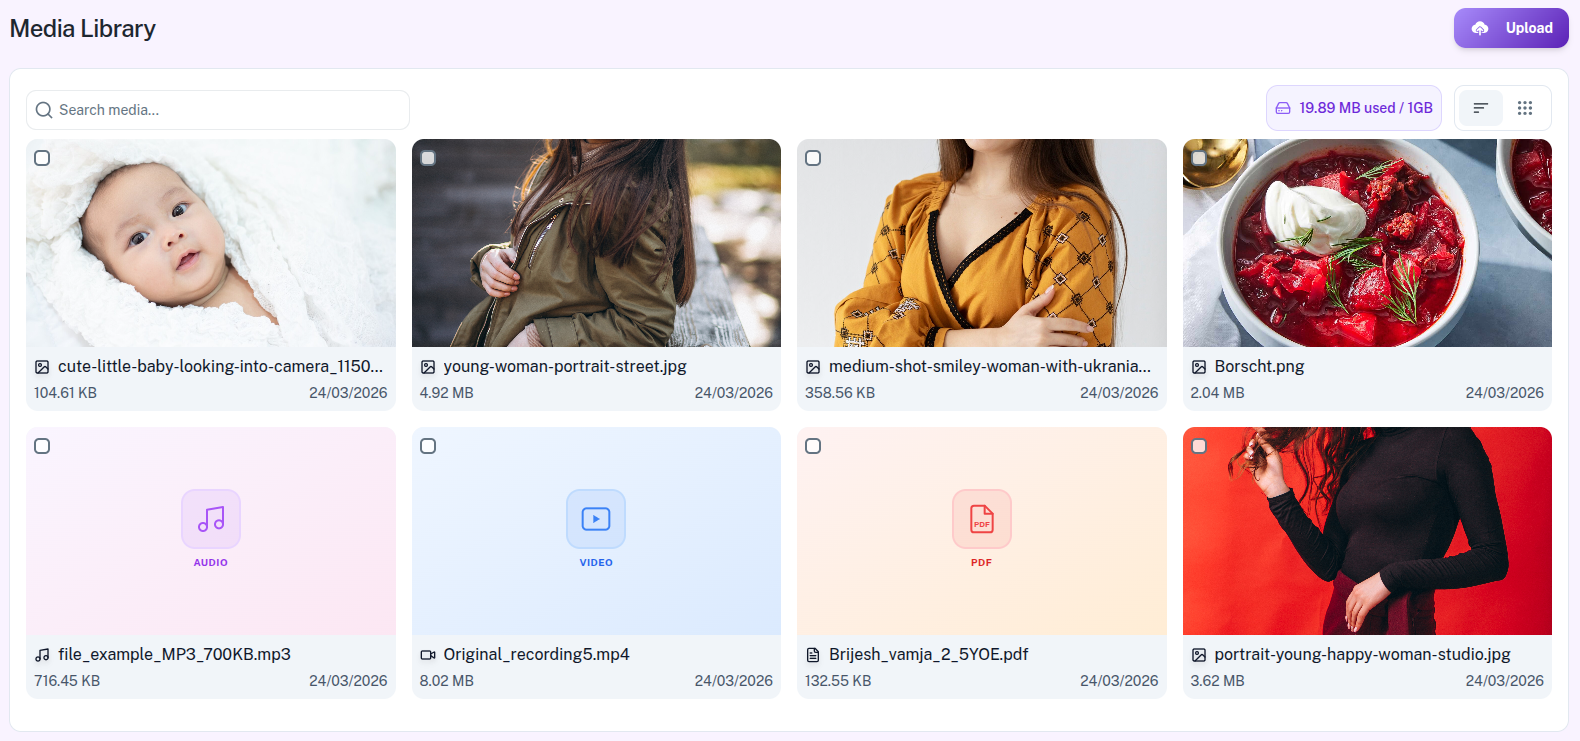Click filename Borscht.png
This screenshot has width=1580, height=741.
pyautogui.click(x=1260, y=366)
